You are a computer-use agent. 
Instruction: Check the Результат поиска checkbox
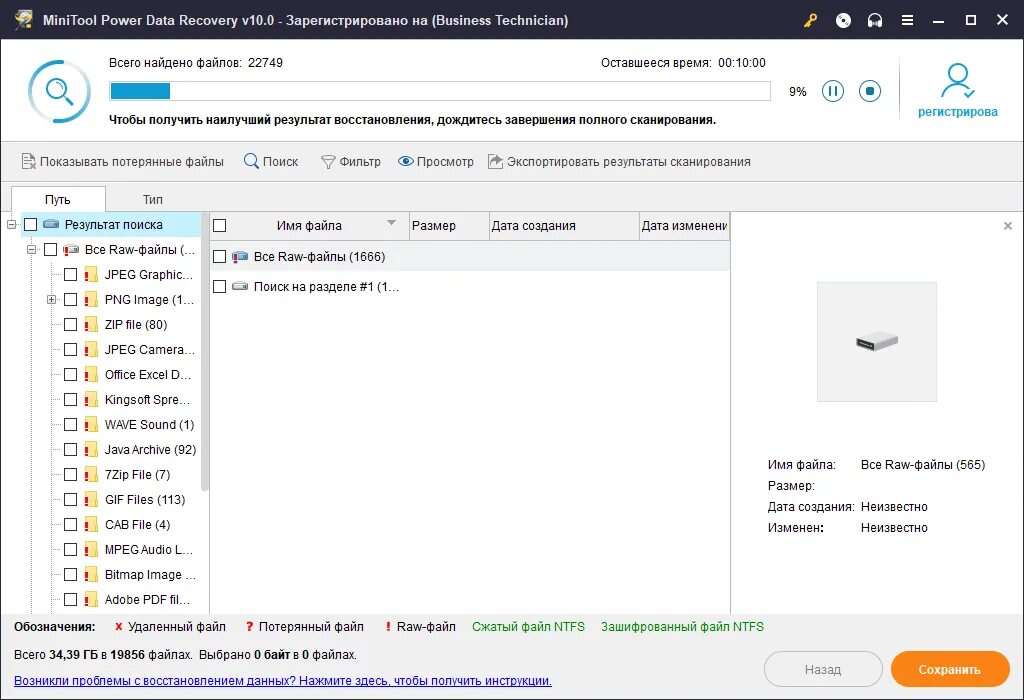point(31,225)
